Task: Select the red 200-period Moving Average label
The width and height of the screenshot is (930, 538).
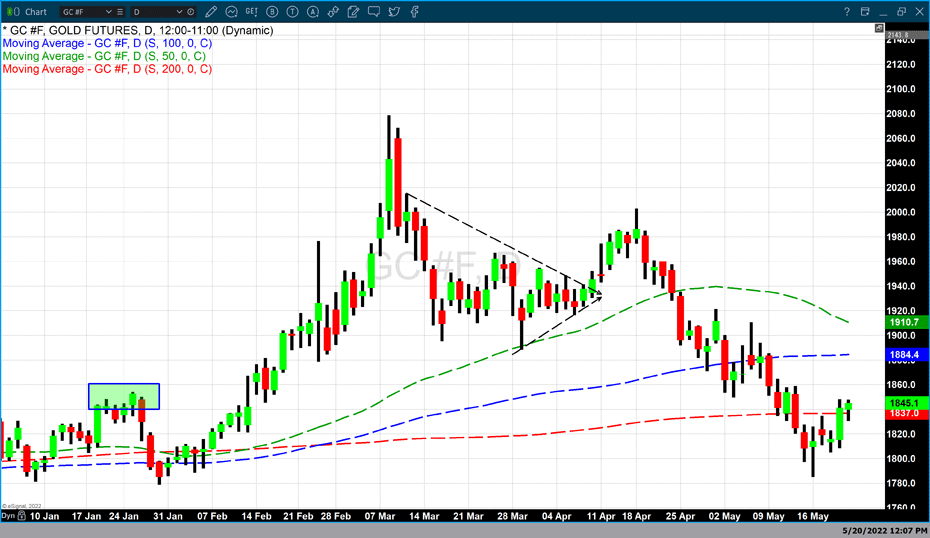Action: (107, 69)
